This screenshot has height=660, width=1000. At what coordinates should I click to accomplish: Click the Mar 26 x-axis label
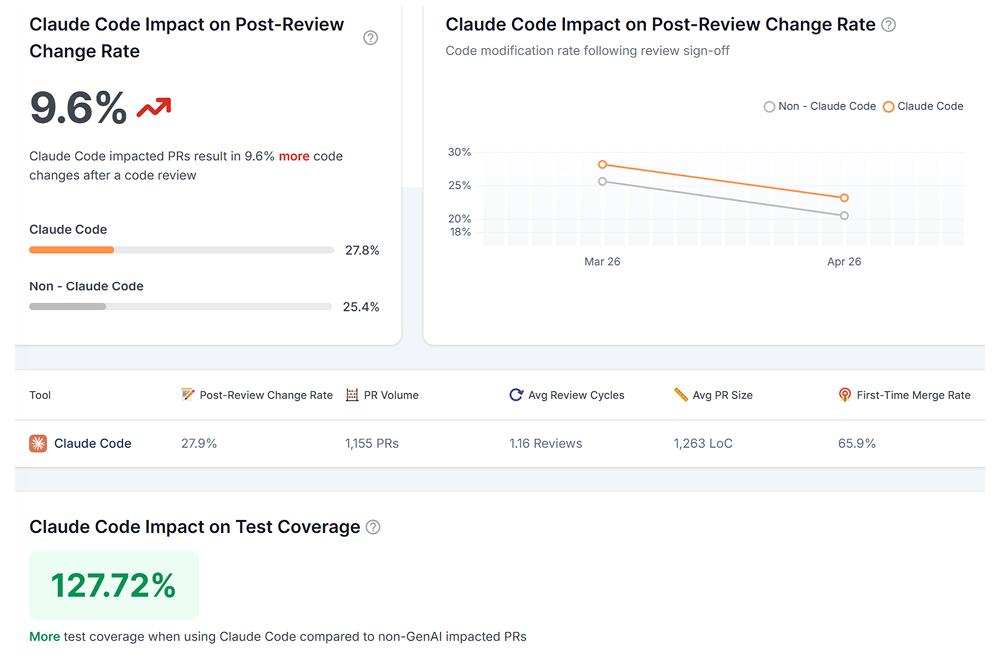point(602,261)
